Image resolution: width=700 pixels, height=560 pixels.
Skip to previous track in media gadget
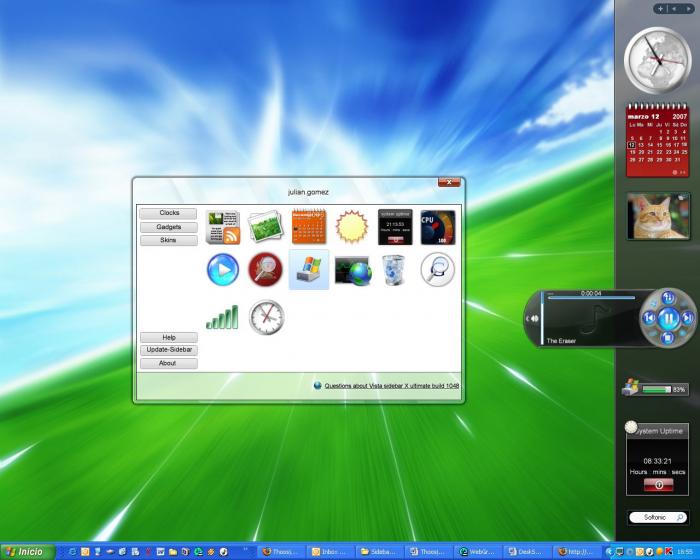[649, 318]
